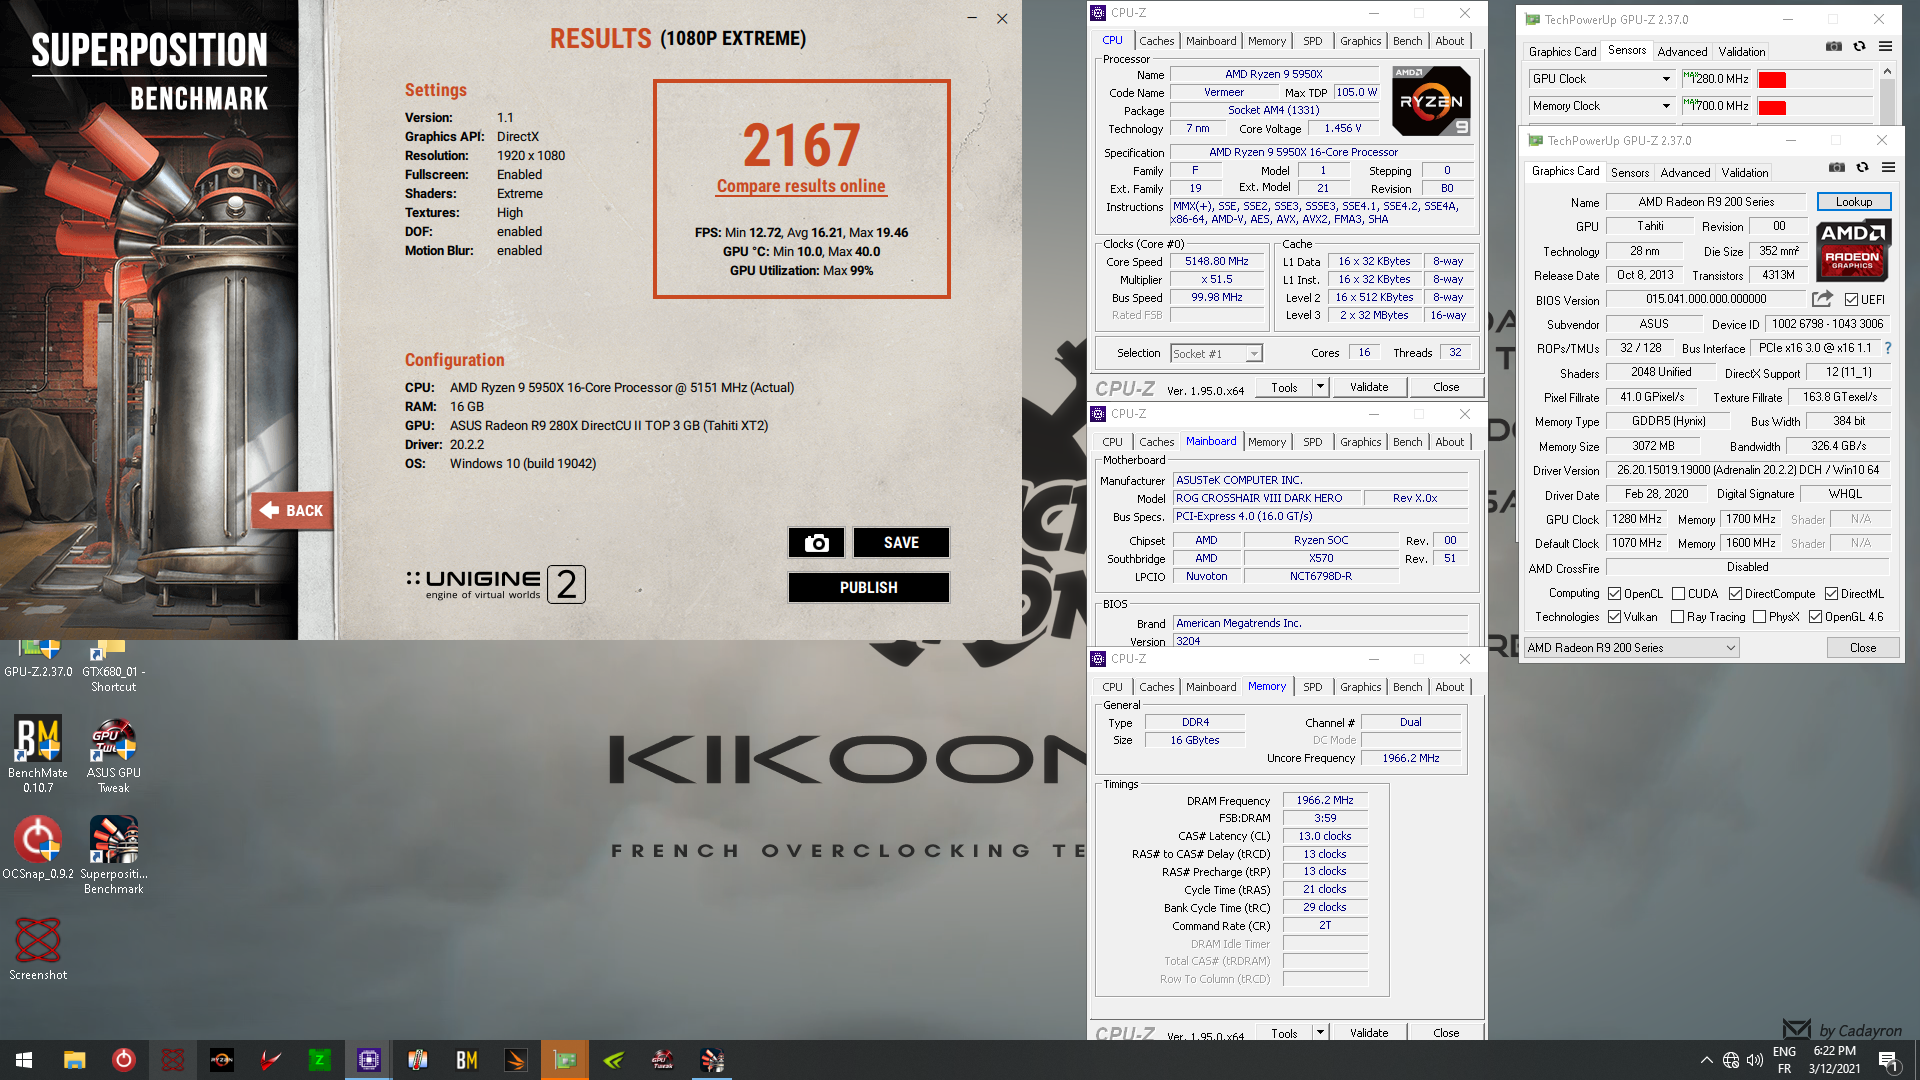
Task: Open the ASUS GPU Tweak desktop icon
Action: 113,754
